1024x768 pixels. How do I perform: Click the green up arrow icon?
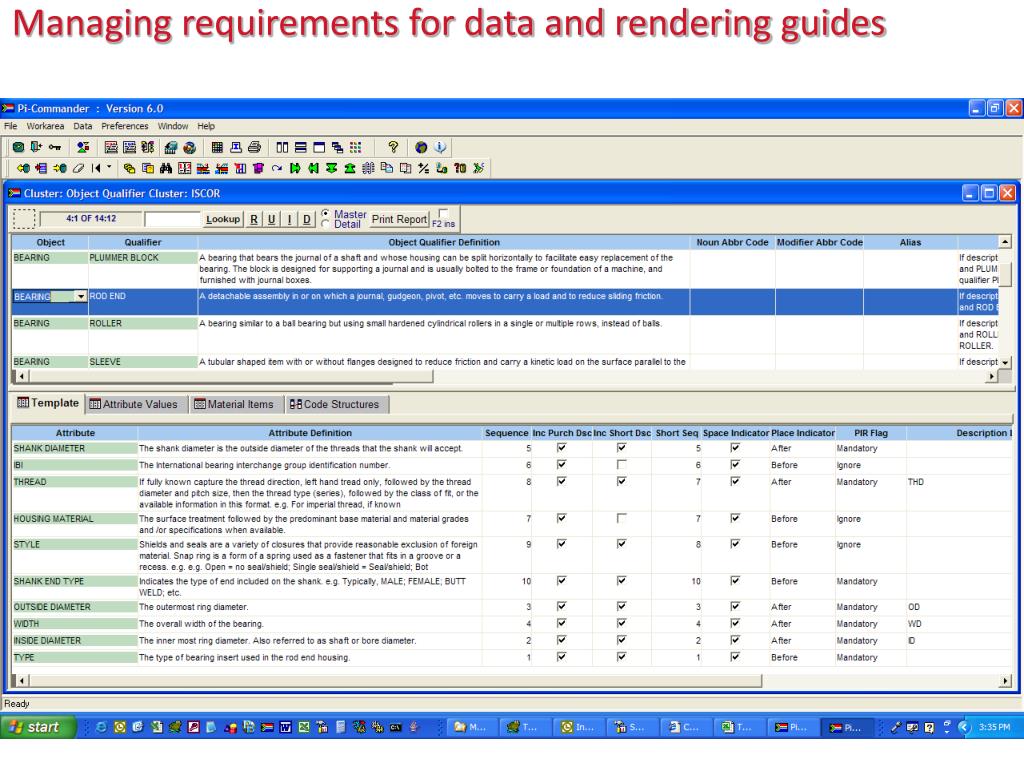pos(350,168)
